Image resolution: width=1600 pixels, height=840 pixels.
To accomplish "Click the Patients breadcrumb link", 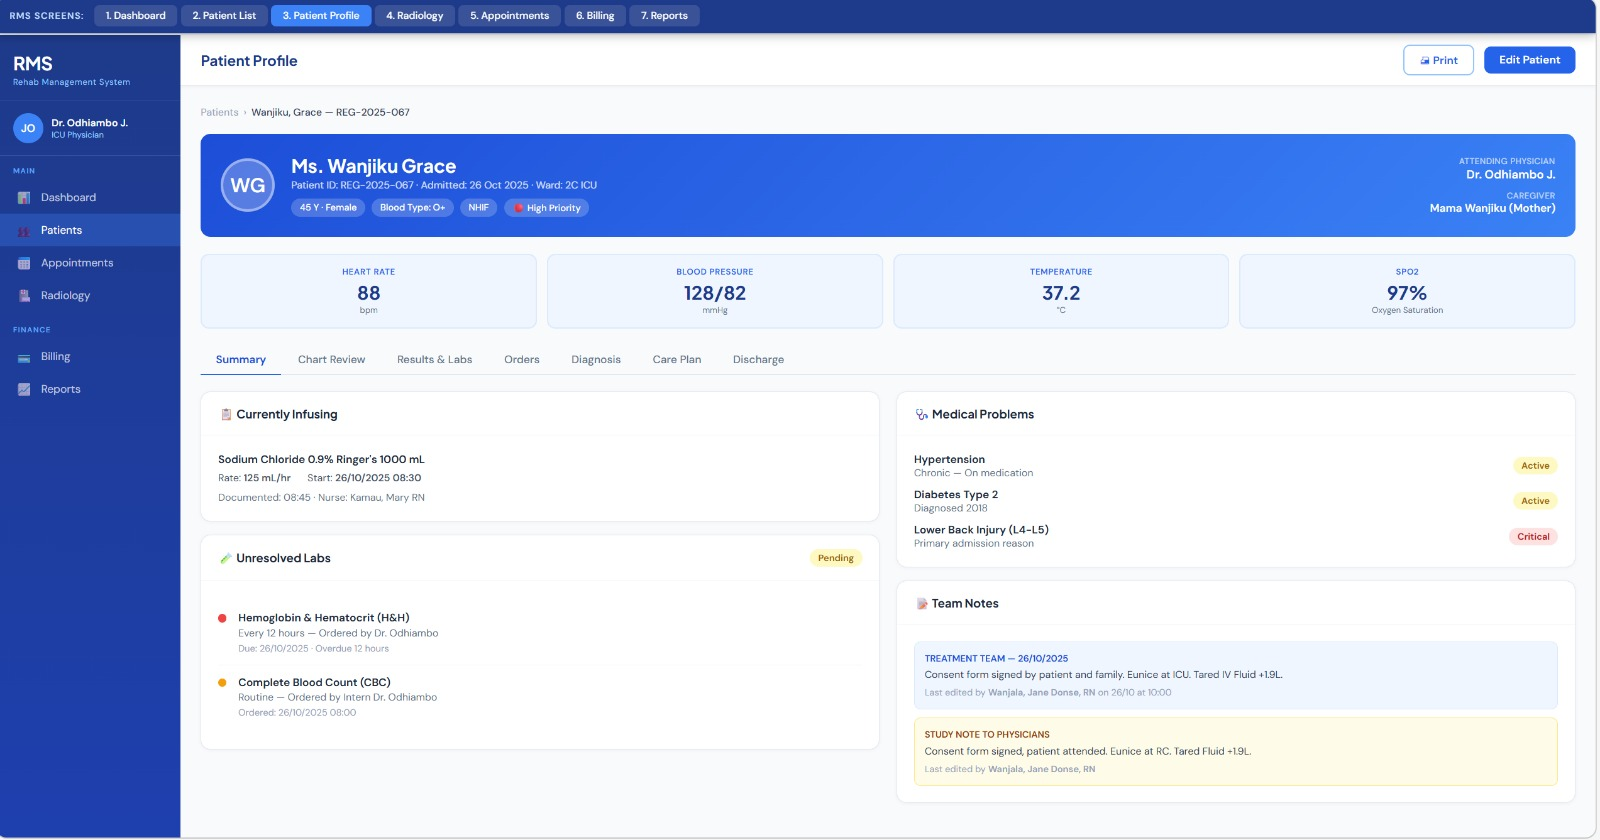I will [219, 113].
